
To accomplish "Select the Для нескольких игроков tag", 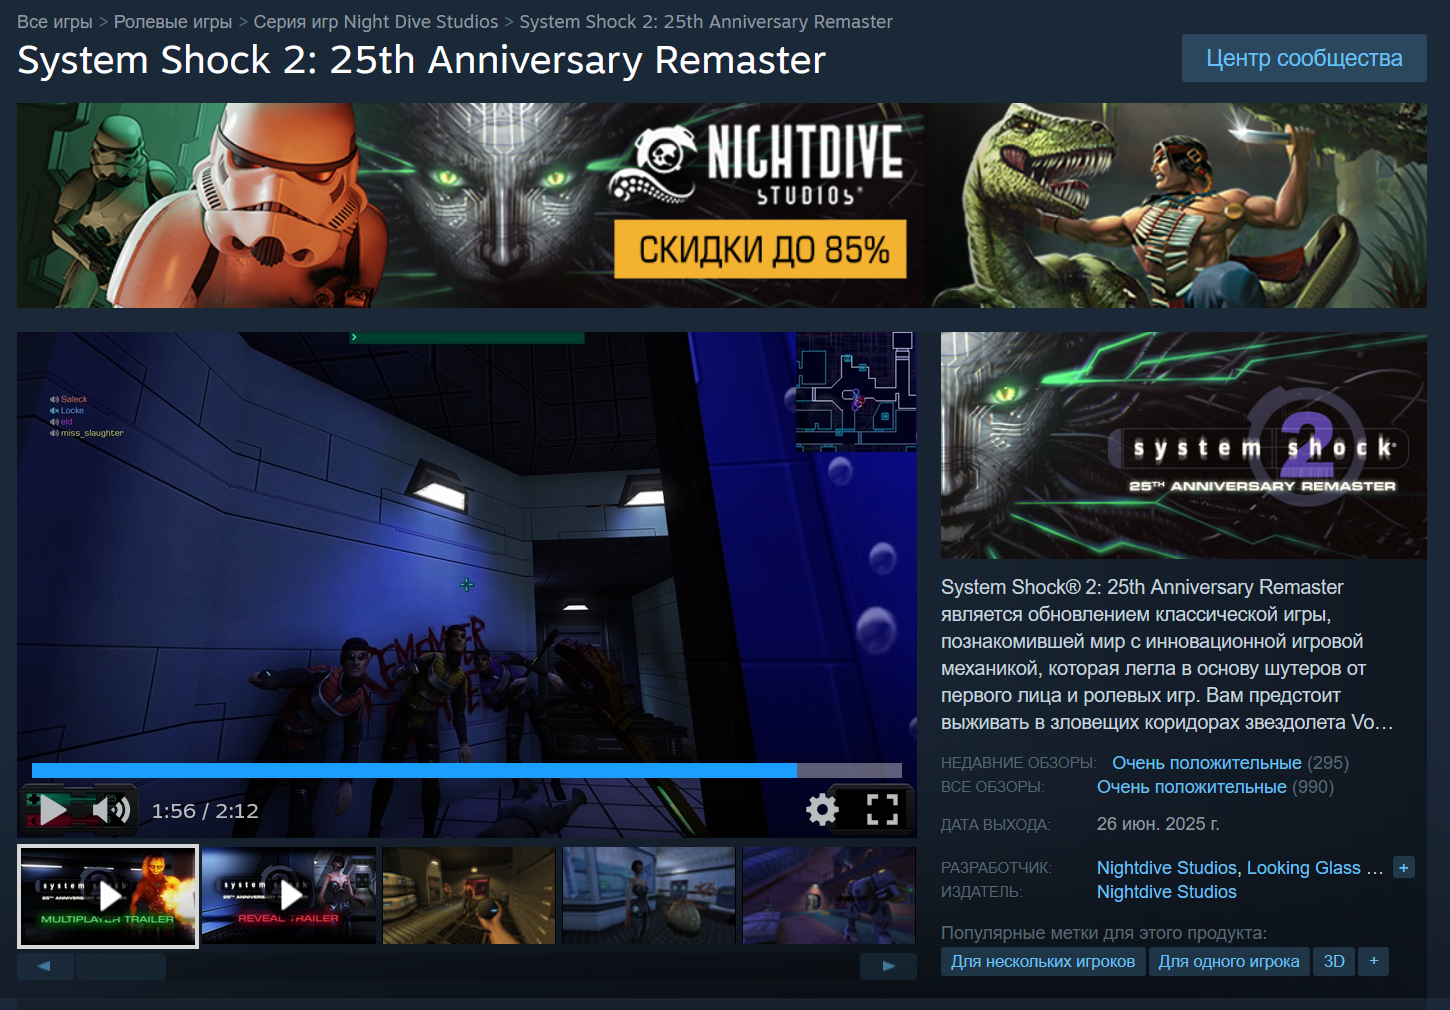I will coord(1043,962).
